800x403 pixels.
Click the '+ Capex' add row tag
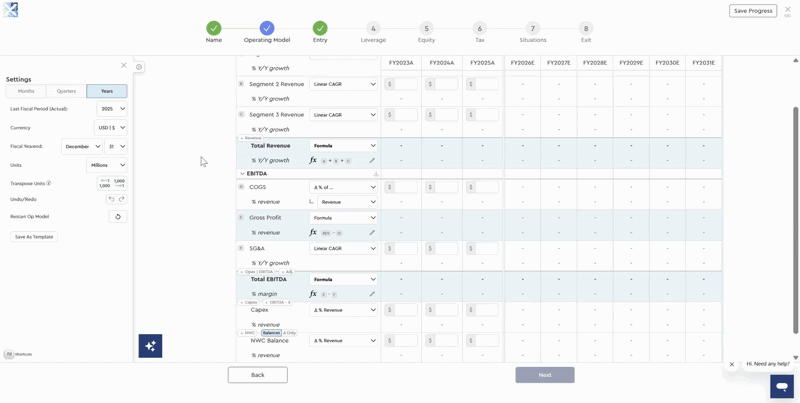click(x=249, y=302)
